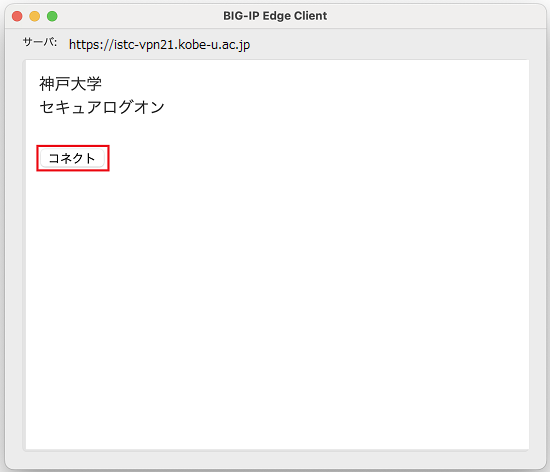The image size is (550, 472).
Task: Click the BIG-IP Edge Client window title
Action: (x=275, y=16)
